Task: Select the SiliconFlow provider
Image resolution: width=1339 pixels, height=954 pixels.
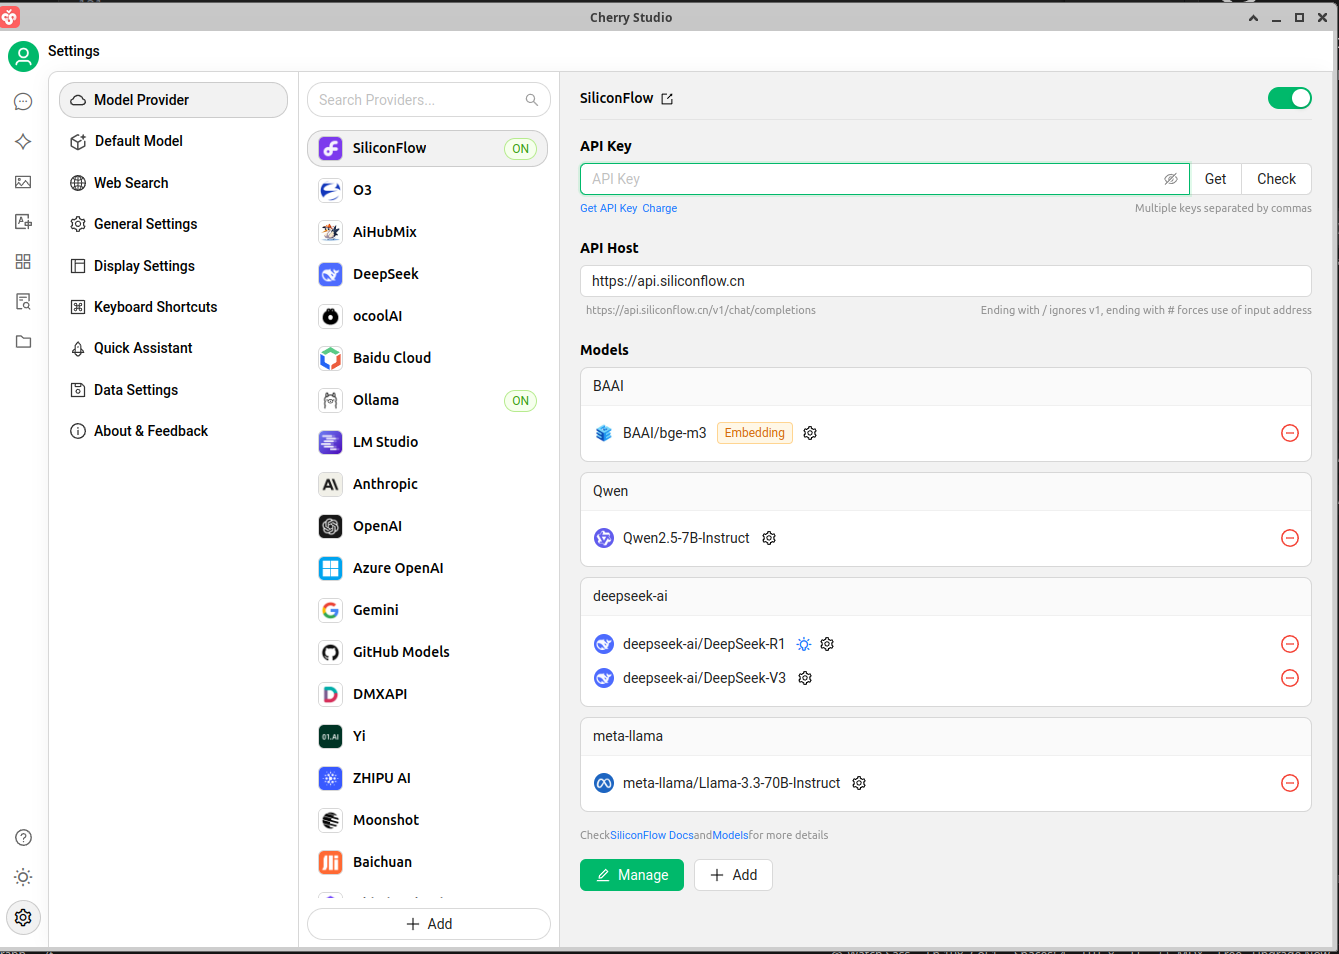Action: click(x=428, y=148)
